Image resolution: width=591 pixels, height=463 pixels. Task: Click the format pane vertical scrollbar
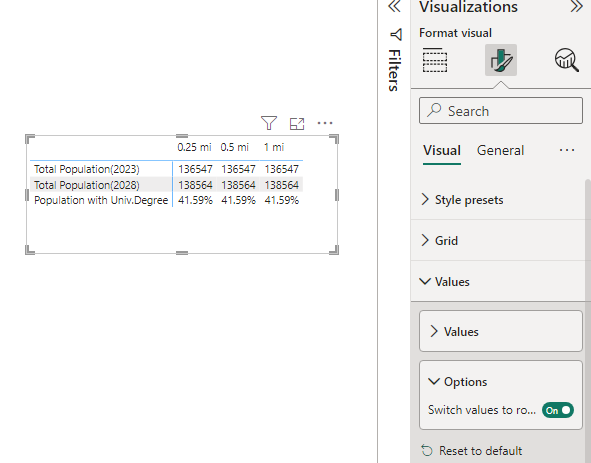coord(588,320)
